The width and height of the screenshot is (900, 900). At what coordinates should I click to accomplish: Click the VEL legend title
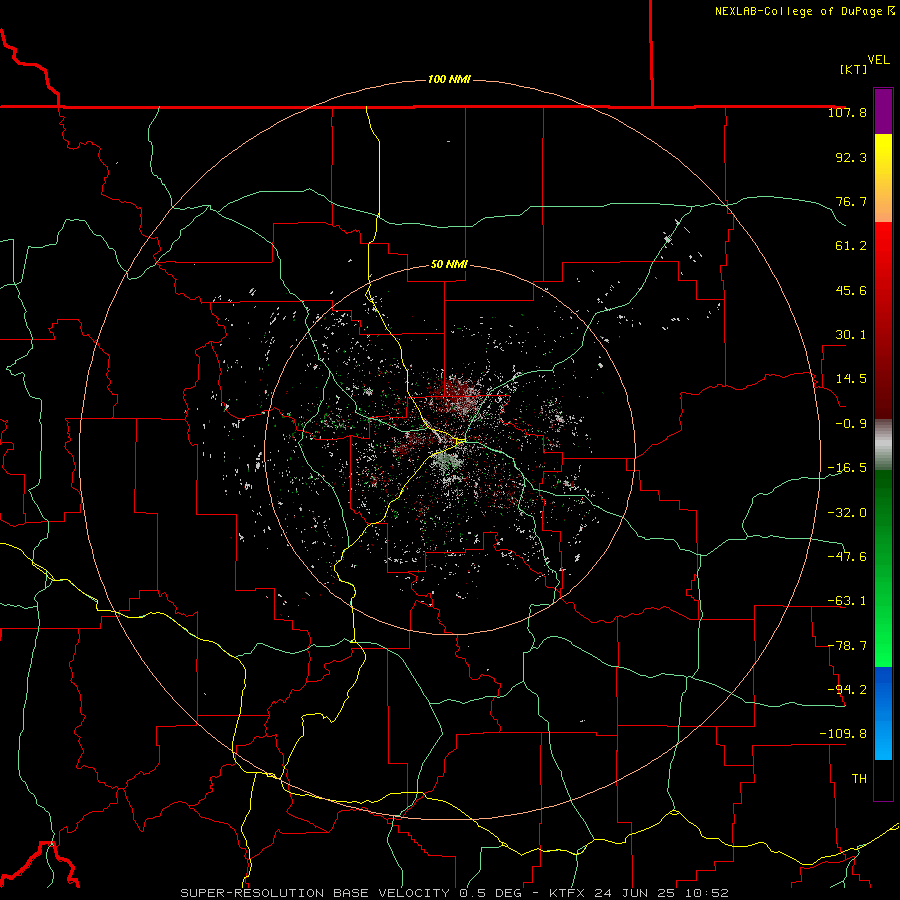[878, 60]
